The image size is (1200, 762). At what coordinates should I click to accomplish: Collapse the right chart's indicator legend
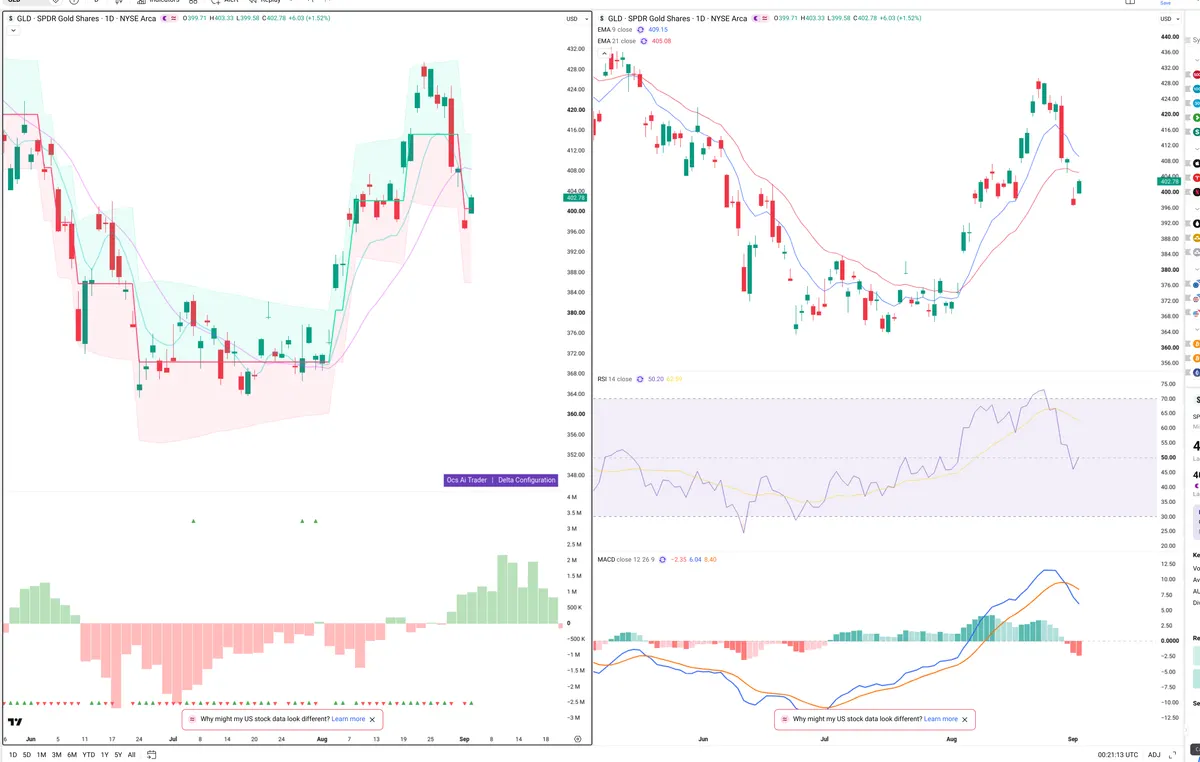coord(604,53)
